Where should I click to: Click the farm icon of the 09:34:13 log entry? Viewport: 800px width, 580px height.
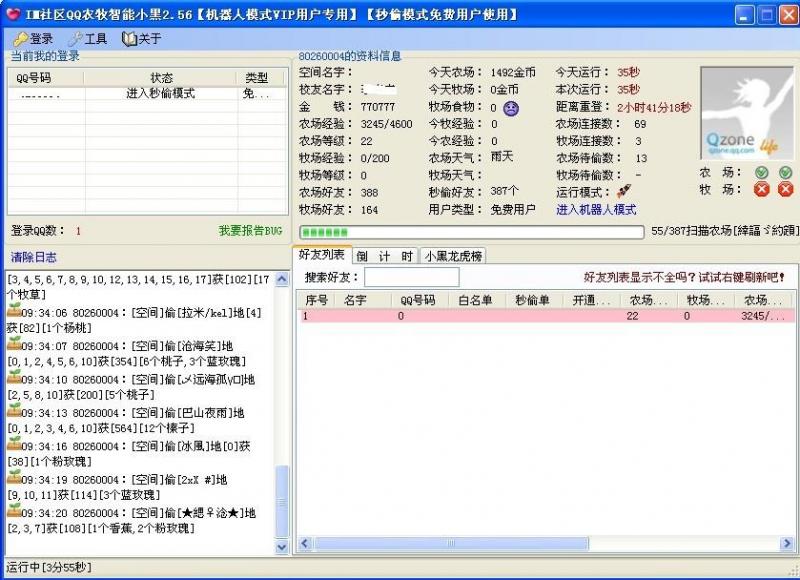pyautogui.click(x=14, y=410)
